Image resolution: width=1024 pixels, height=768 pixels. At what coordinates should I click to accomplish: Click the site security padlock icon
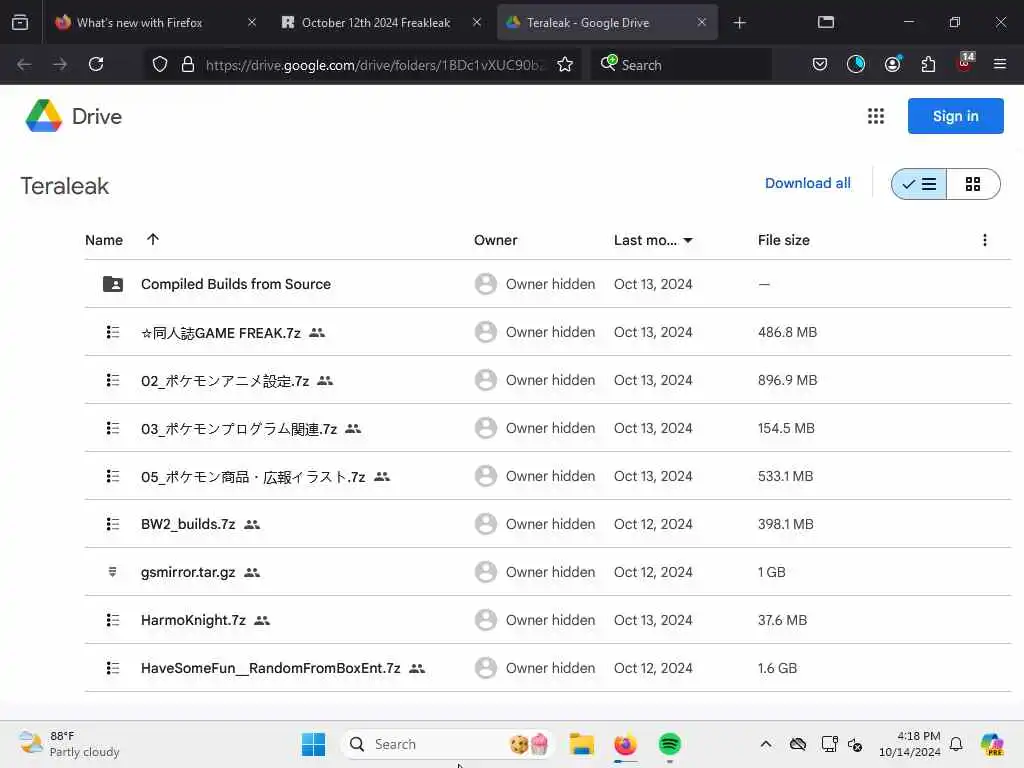(x=188, y=64)
